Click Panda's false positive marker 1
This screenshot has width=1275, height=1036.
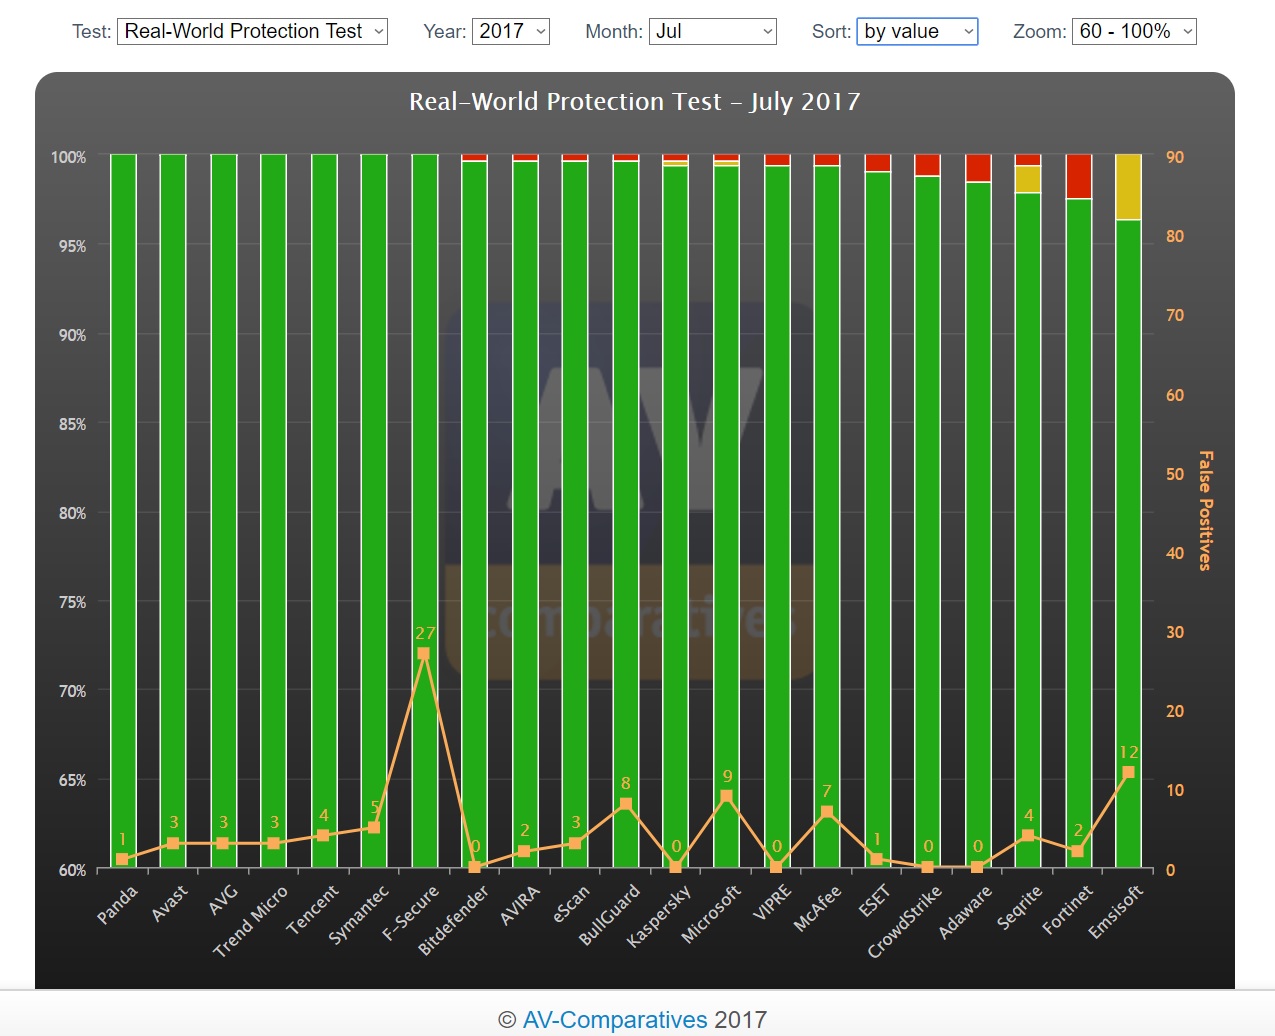(122, 859)
